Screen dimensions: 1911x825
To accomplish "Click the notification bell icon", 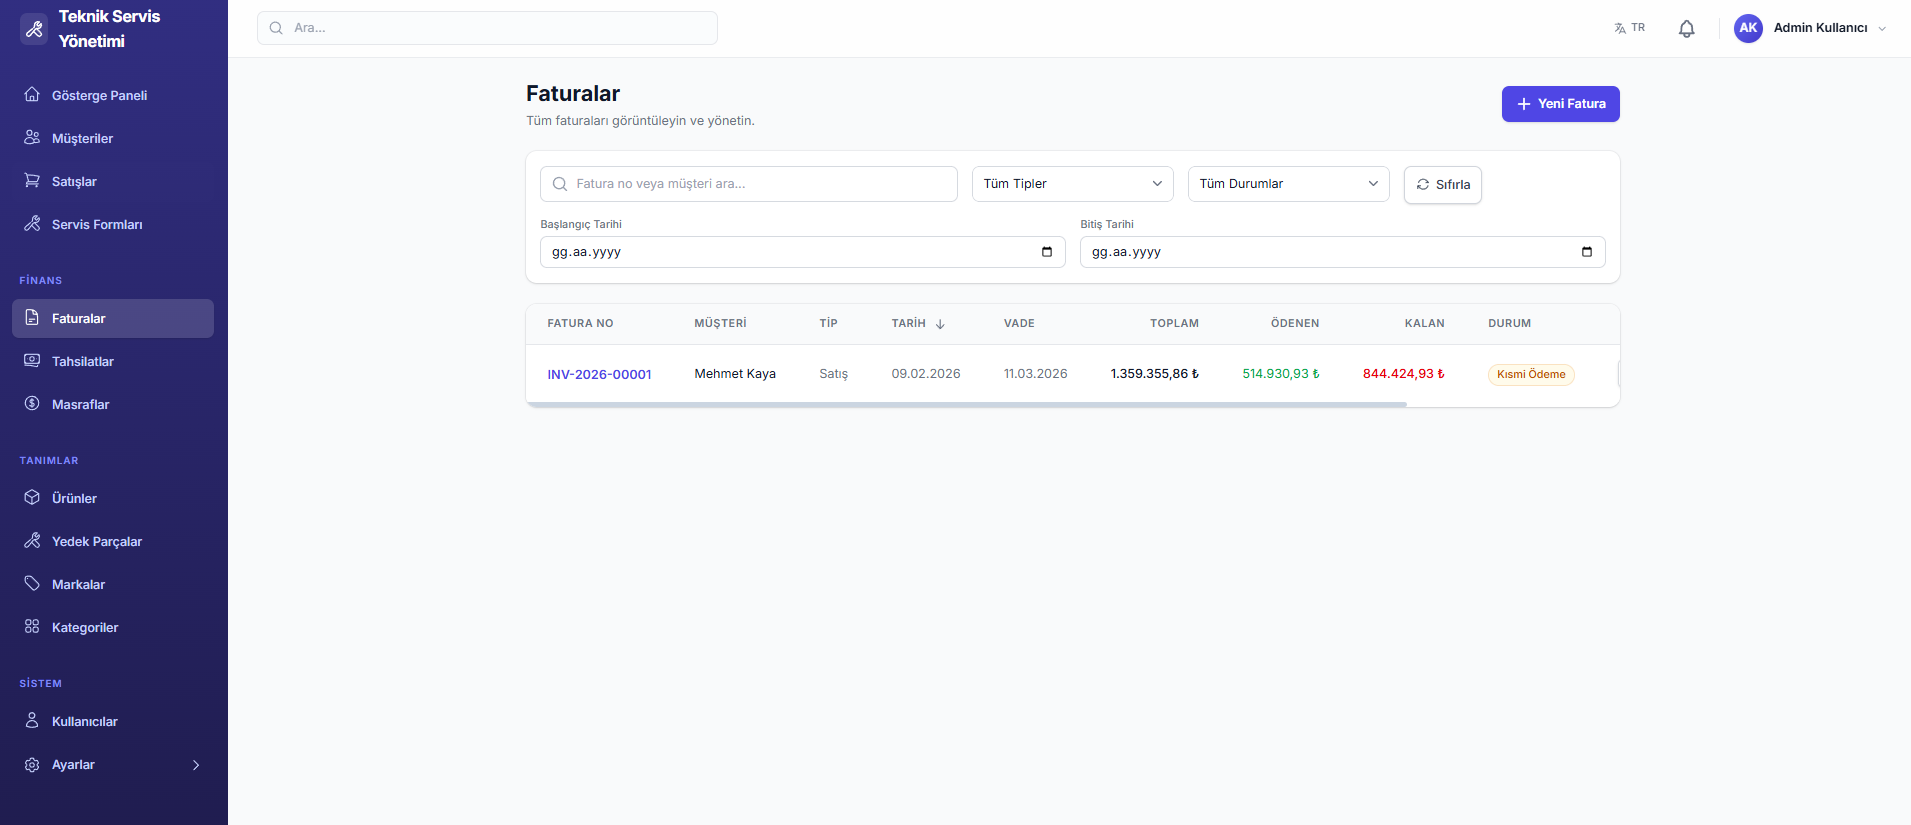I will coord(1686,29).
